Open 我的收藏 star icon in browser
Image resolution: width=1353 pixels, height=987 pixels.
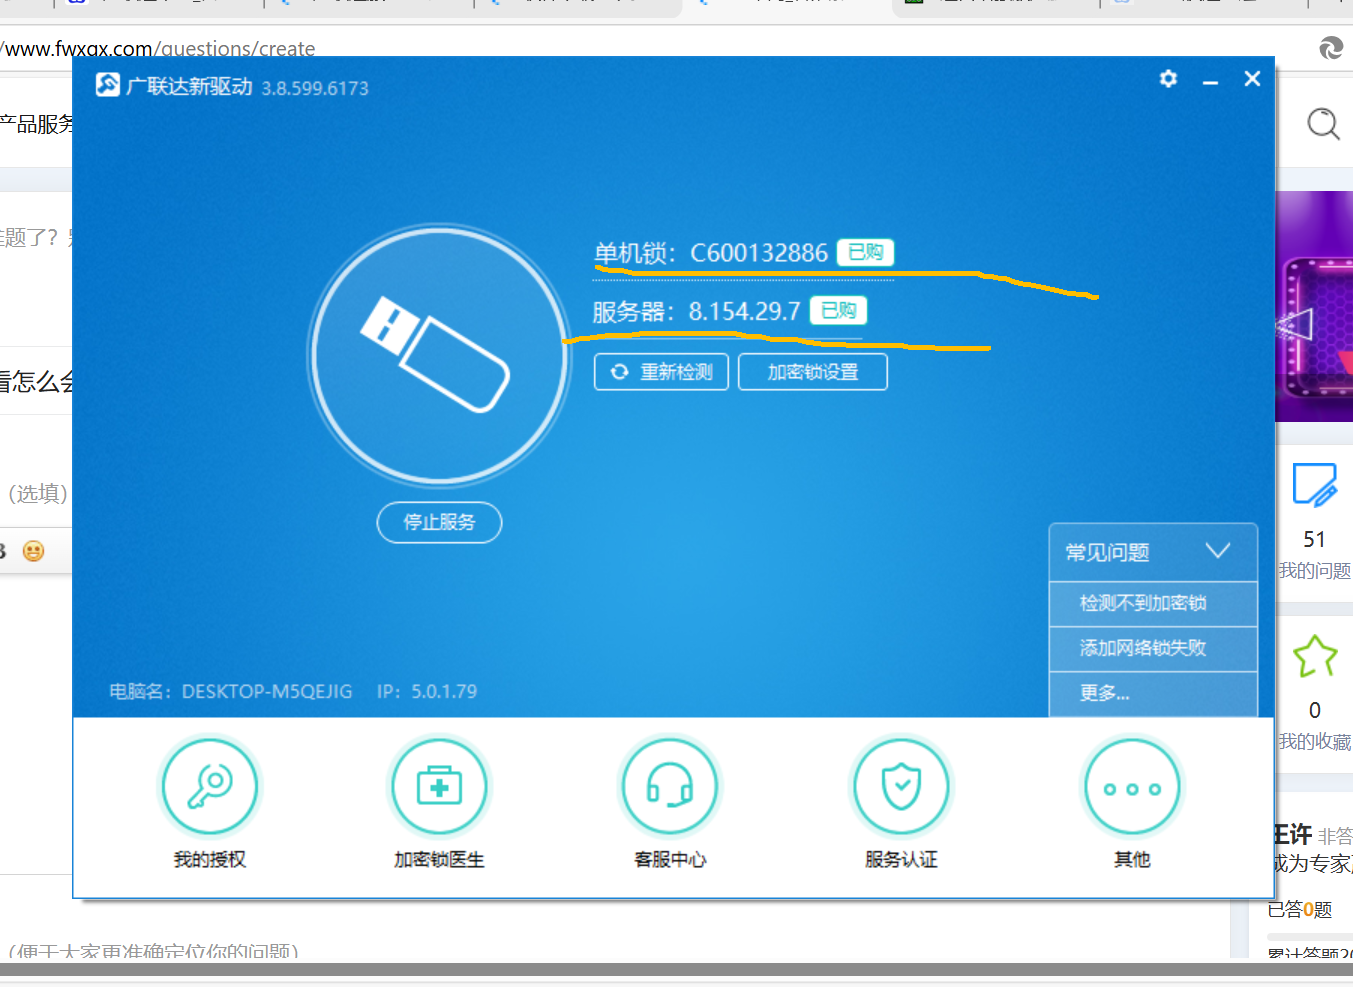click(x=1315, y=657)
